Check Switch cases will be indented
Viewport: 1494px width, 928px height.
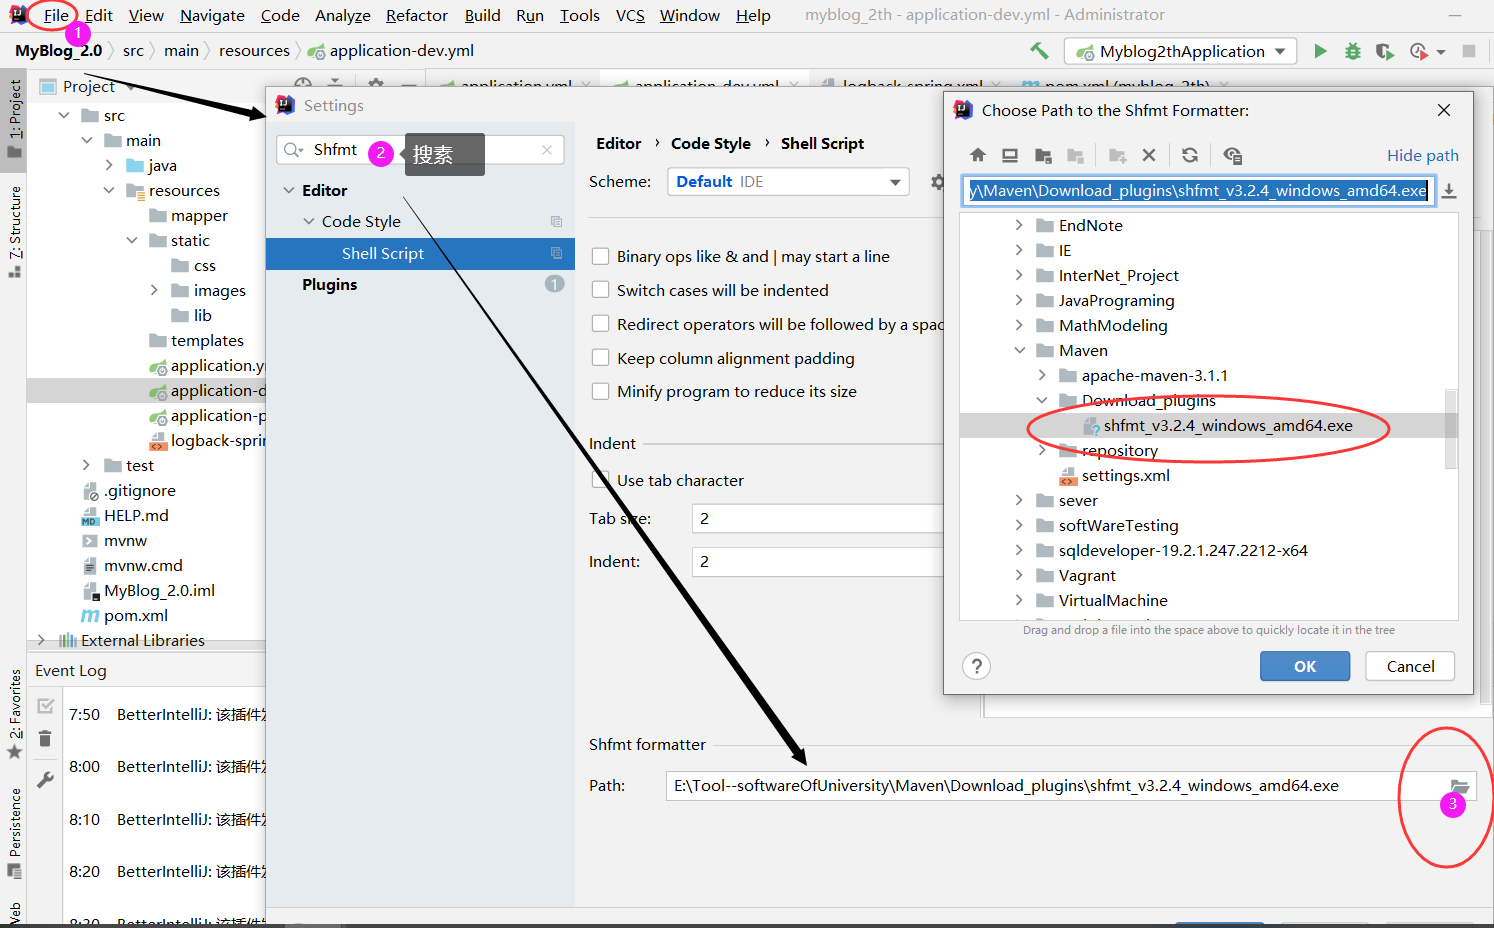tap(601, 290)
